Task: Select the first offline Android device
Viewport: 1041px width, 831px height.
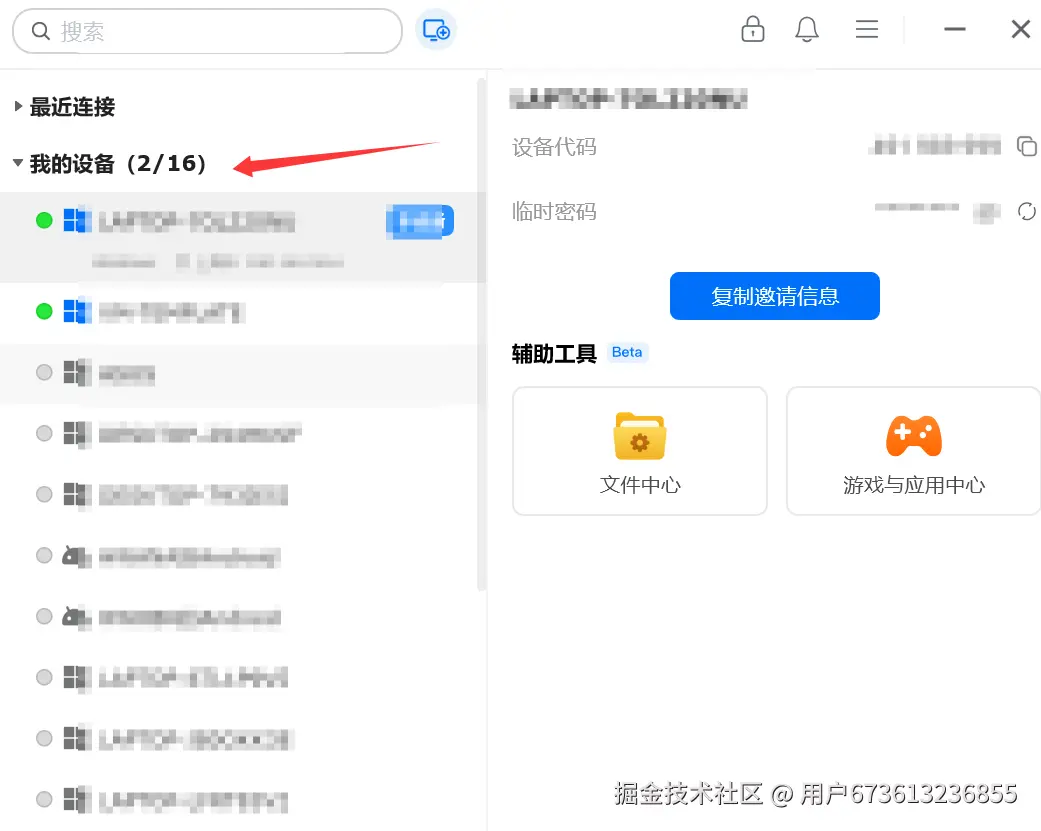Action: (x=239, y=556)
